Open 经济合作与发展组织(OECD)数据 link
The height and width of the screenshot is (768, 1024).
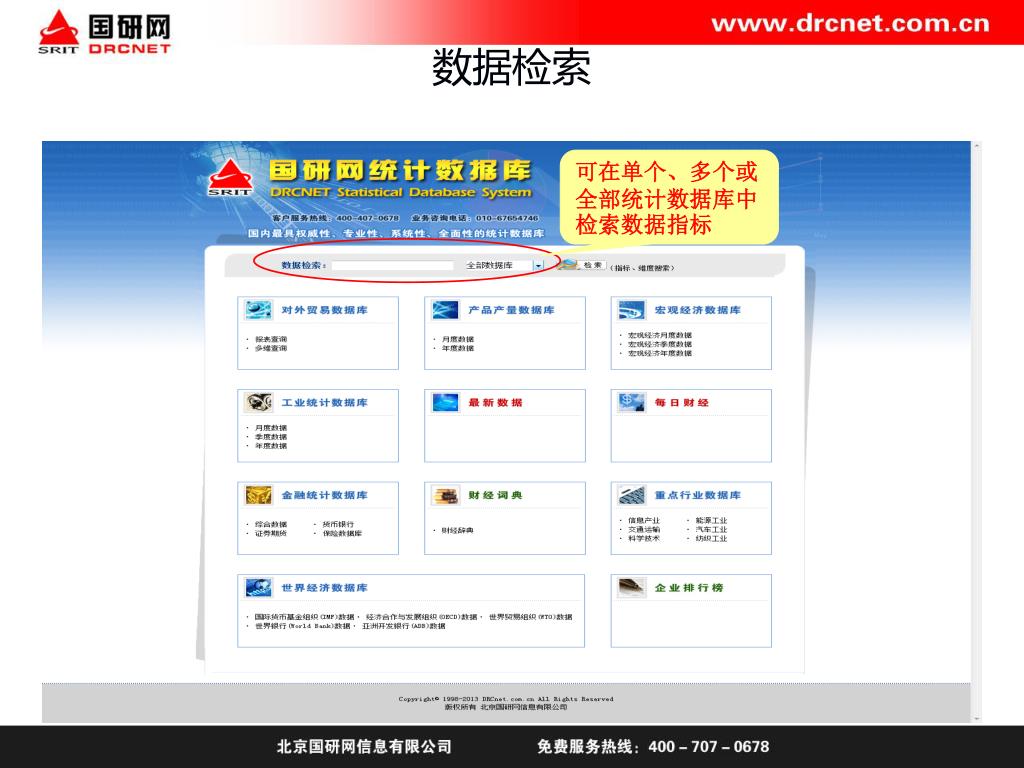click(x=422, y=617)
